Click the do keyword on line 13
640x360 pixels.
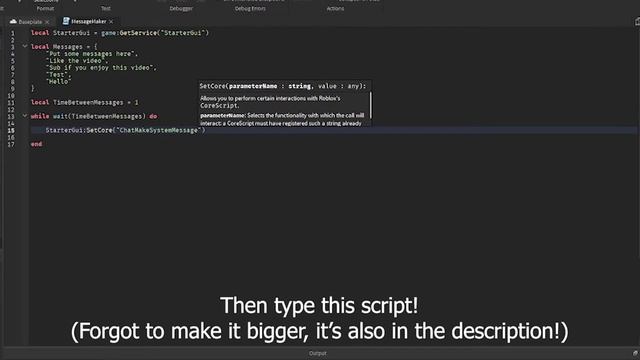[153, 116]
